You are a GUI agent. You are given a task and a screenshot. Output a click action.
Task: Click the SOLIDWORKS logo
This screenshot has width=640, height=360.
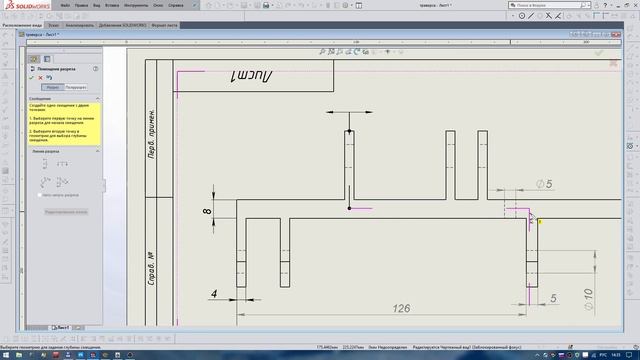tap(27, 5)
